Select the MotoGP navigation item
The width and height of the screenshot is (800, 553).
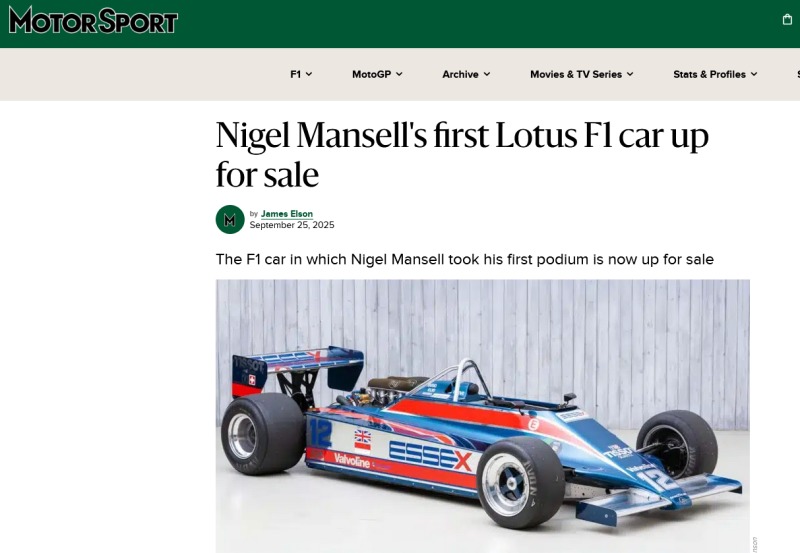pos(371,74)
